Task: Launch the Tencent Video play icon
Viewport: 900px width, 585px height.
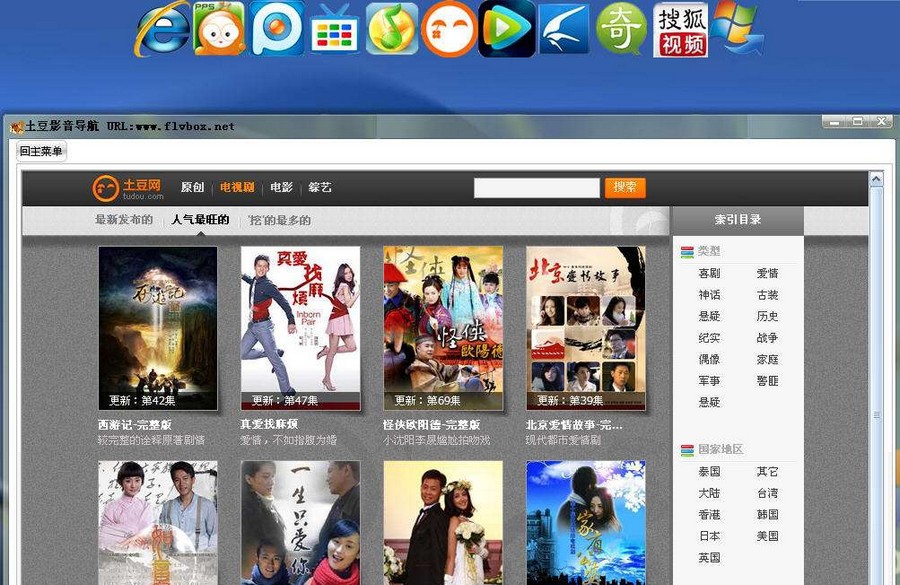Action: [507, 29]
